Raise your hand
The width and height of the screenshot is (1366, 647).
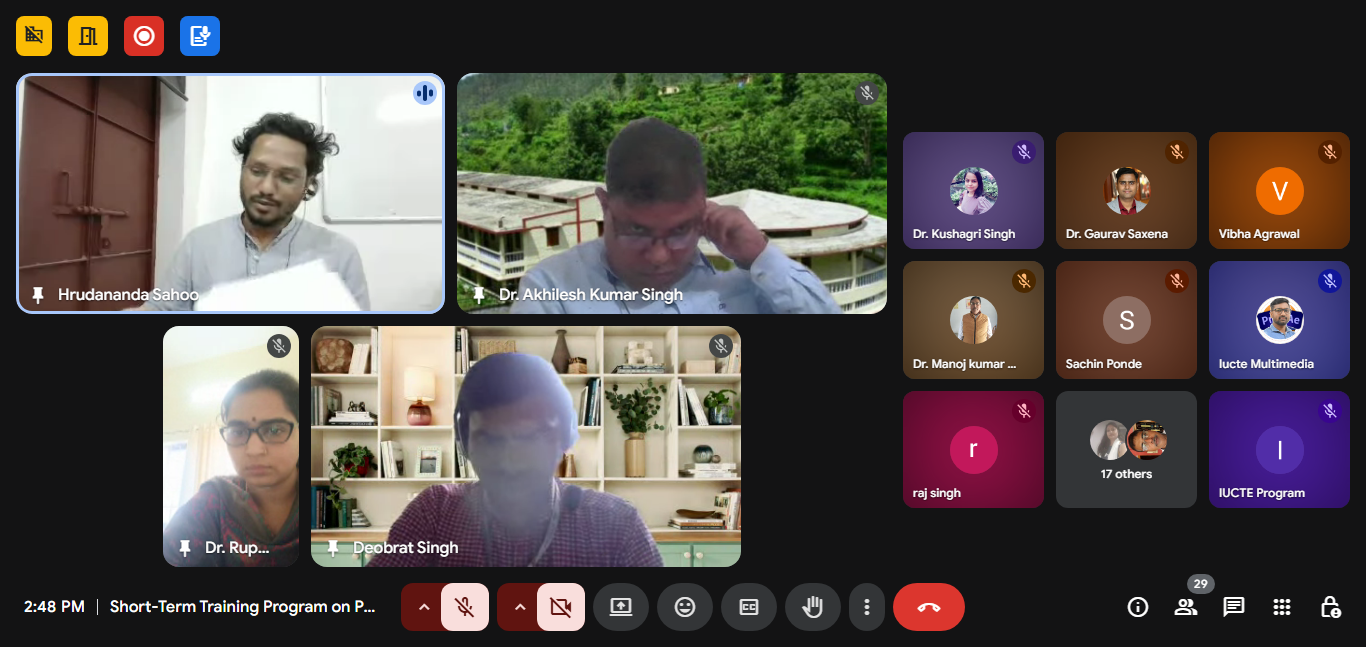pos(813,607)
